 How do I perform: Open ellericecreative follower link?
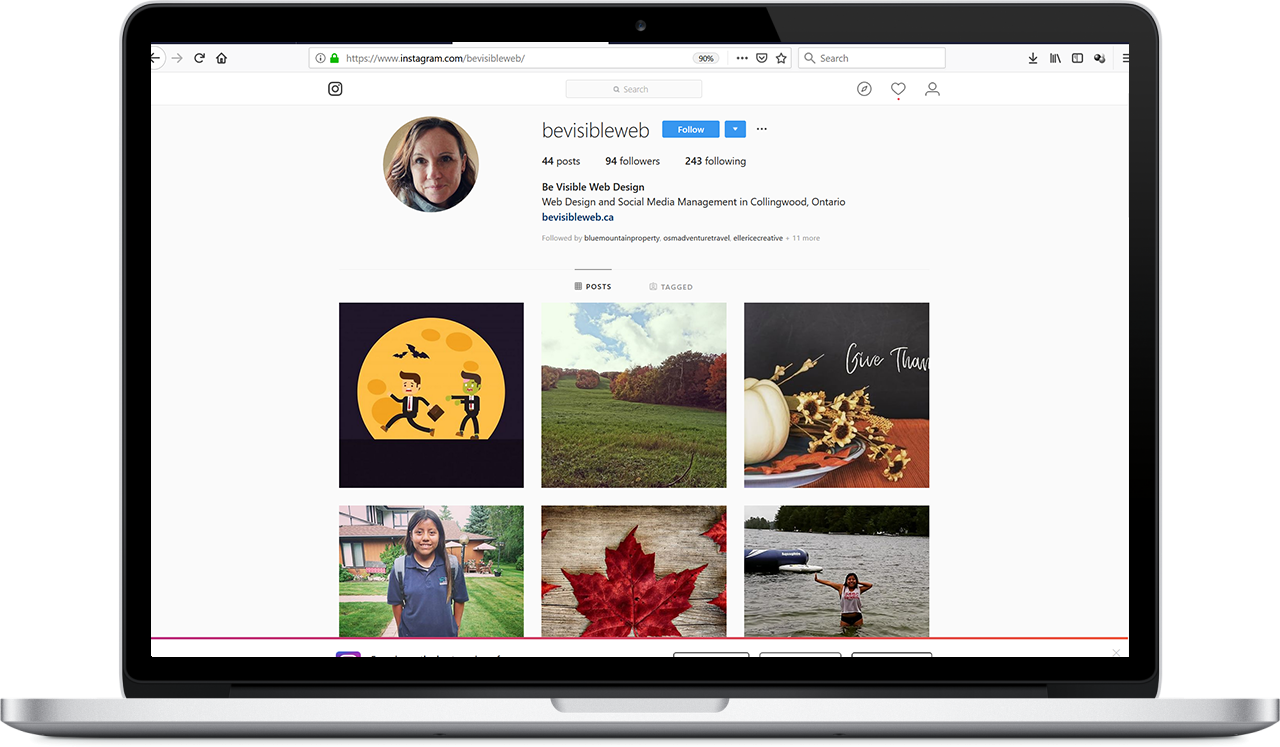tap(758, 238)
